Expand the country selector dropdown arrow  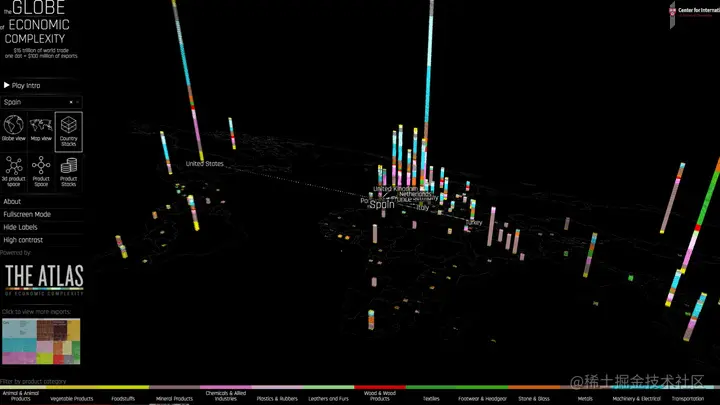click(x=78, y=102)
